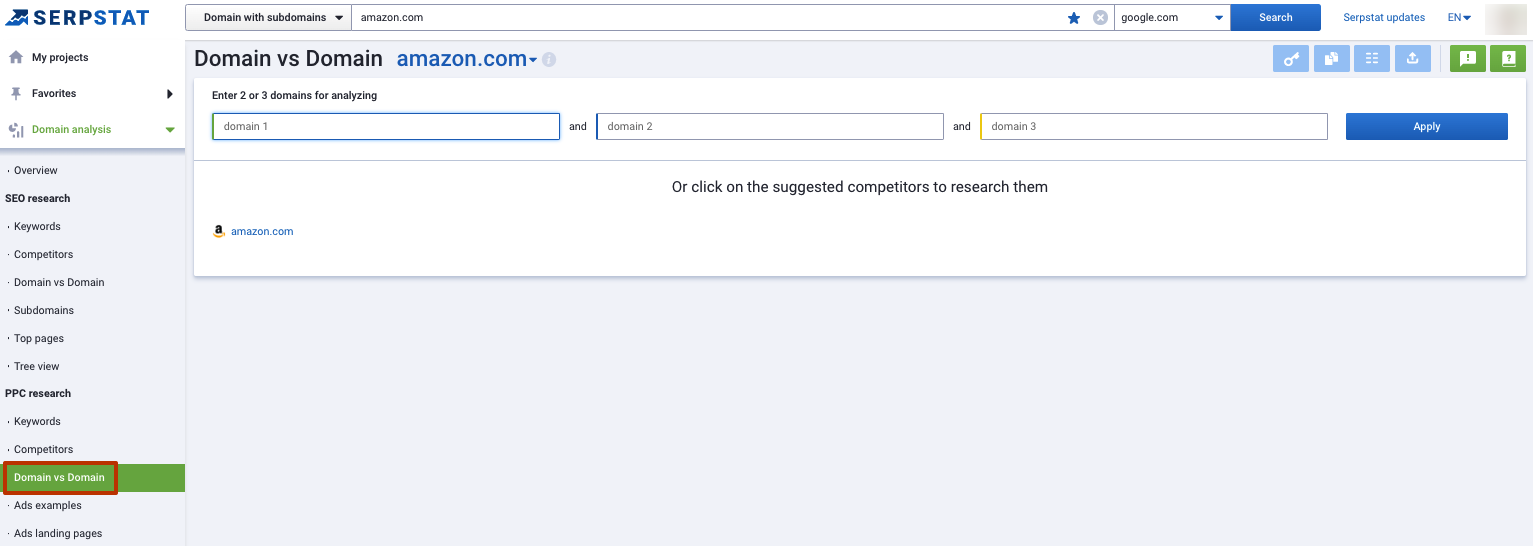Viewport: 1533px width, 546px height.
Task: Open the Domain with subdomains dropdown
Action: 268,18
